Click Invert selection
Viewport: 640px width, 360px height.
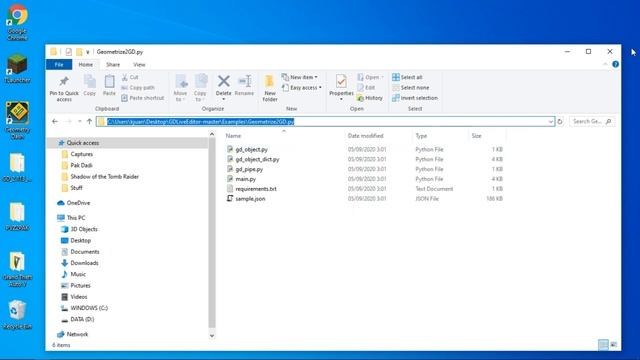coord(415,98)
